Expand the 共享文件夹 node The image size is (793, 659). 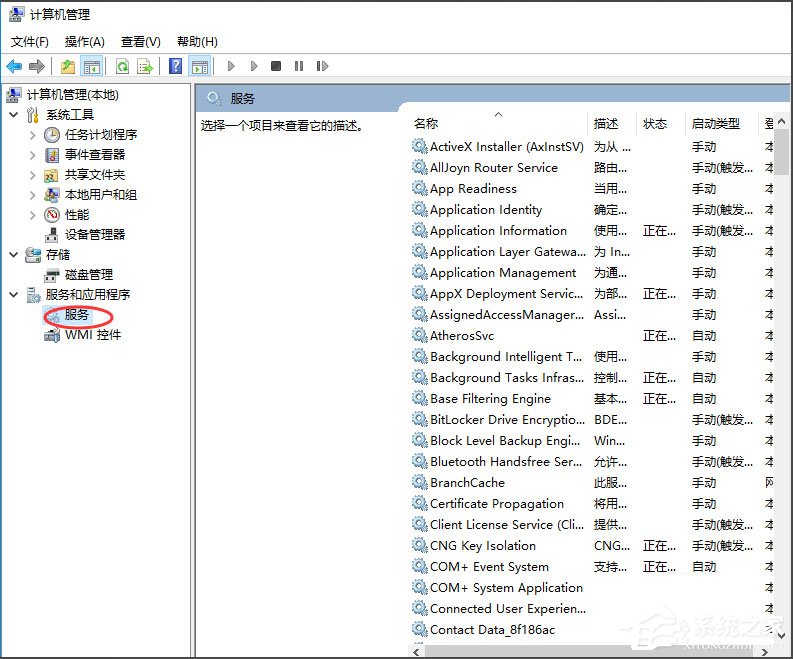click(x=32, y=175)
